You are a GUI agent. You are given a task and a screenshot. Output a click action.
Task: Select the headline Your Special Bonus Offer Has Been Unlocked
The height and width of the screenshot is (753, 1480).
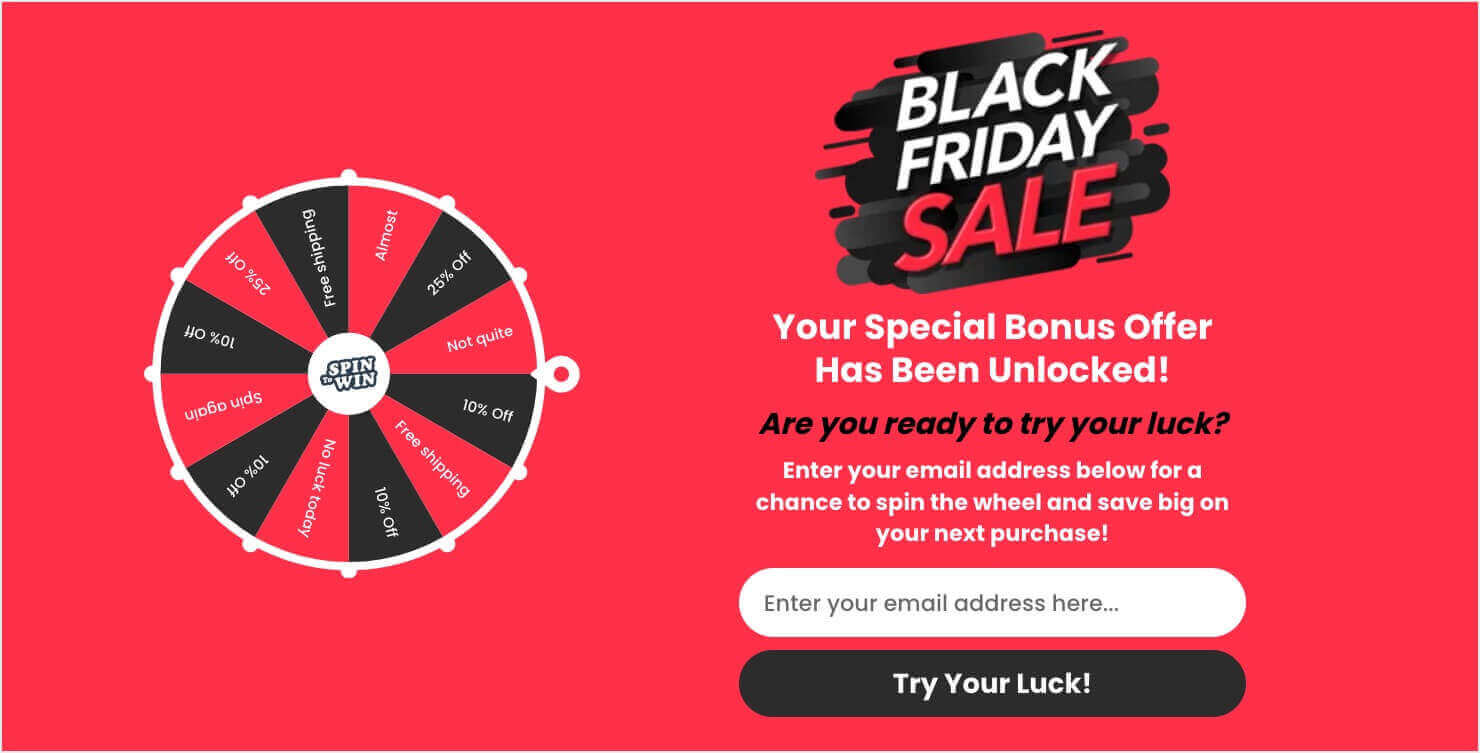(990, 348)
